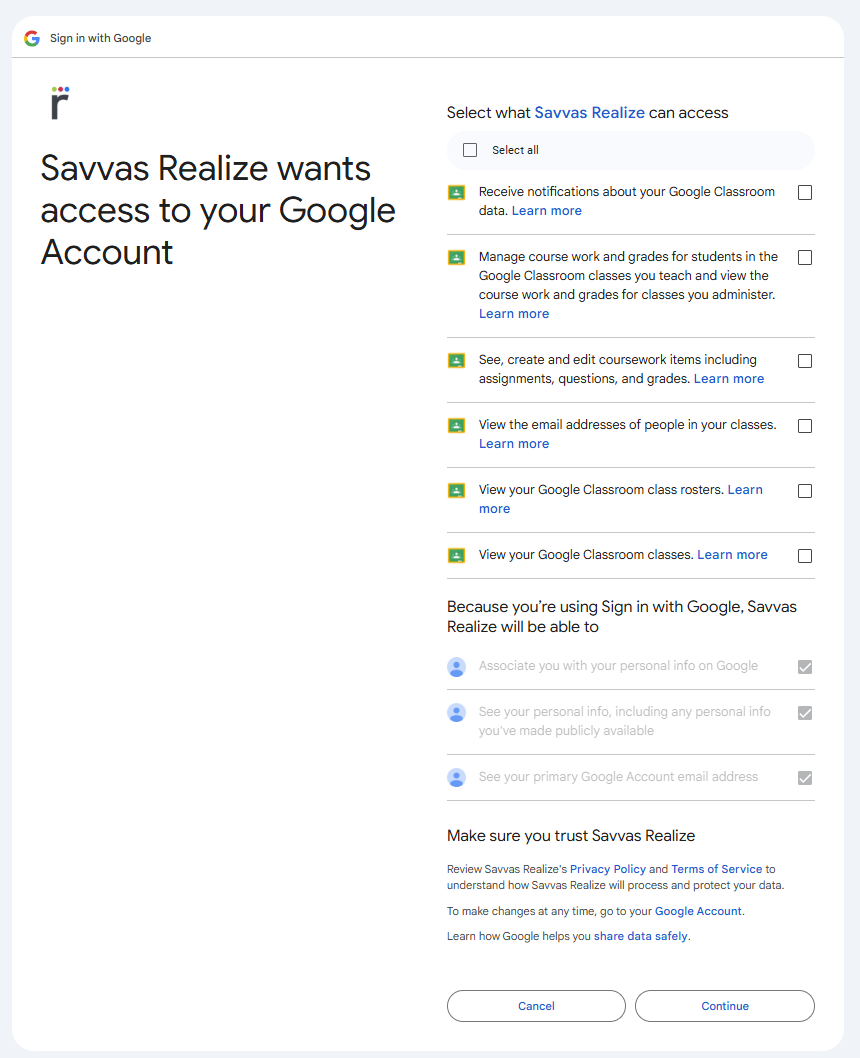860x1058 pixels.
Task: Check the Select all checkbox
Action: pos(470,150)
